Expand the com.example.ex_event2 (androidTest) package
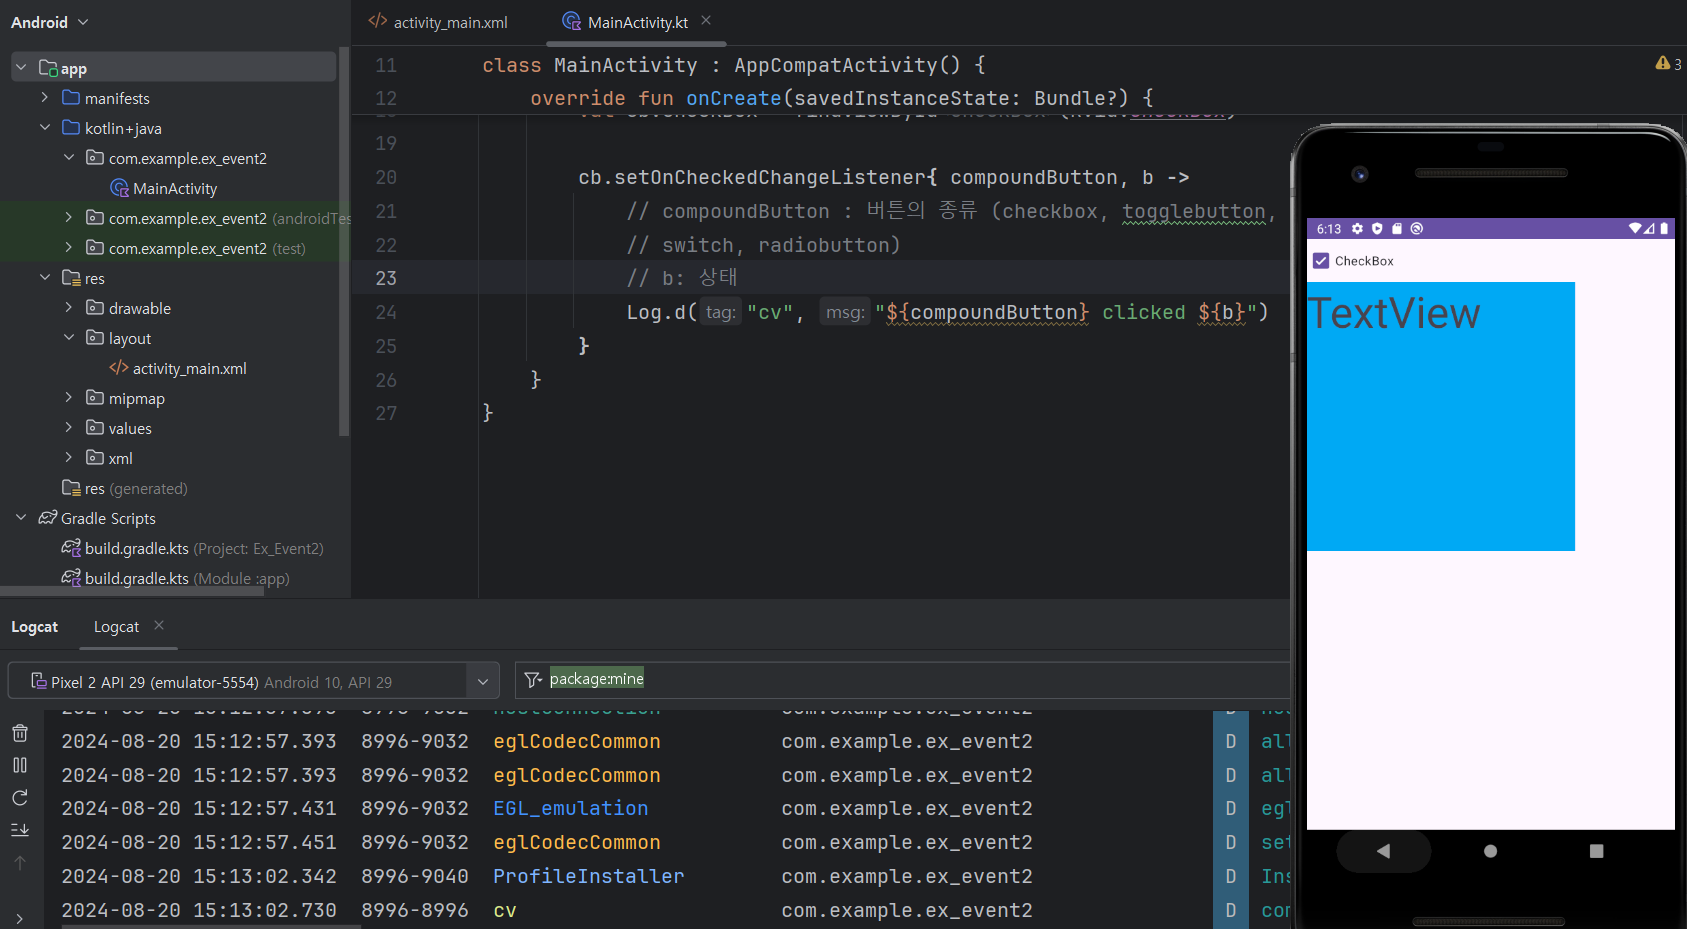Image resolution: width=1687 pixels, height=929 pixels. click(x=69, y=218)
